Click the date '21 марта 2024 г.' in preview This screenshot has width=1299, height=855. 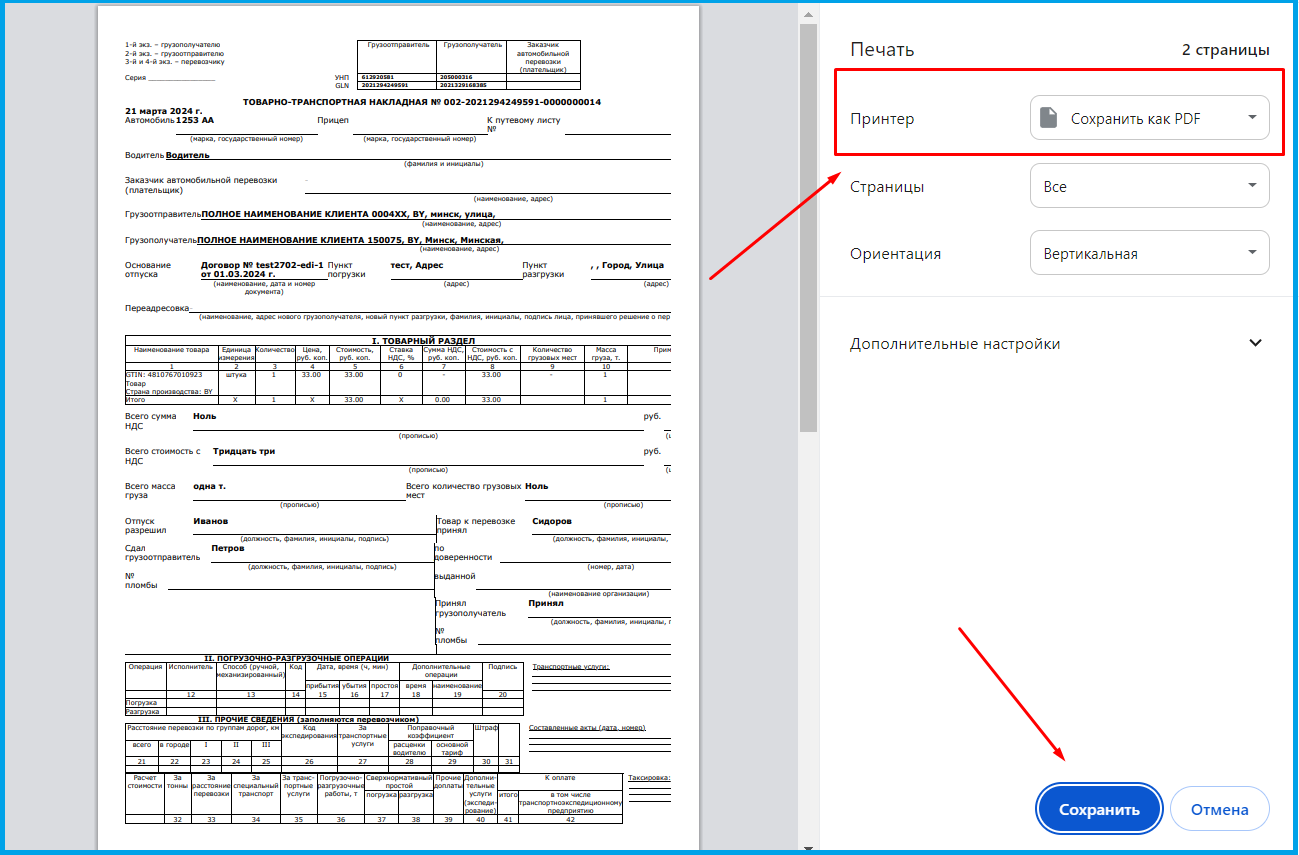tap(164, 111)
